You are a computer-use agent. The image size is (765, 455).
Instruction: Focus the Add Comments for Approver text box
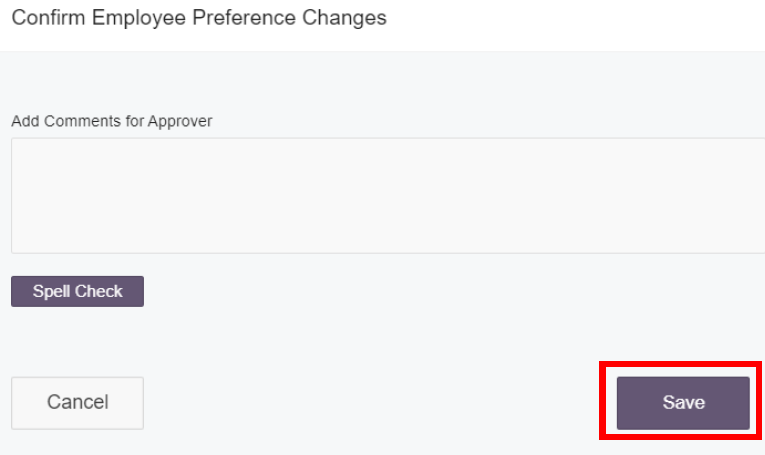pyautogui.click(x=388, y=195)
